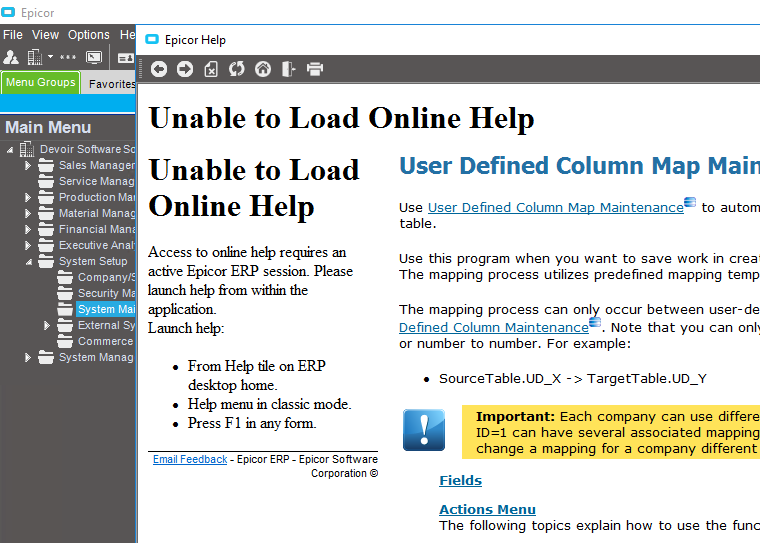Expand the Financial Management folder arrow
760x543 pixels.
28,229
